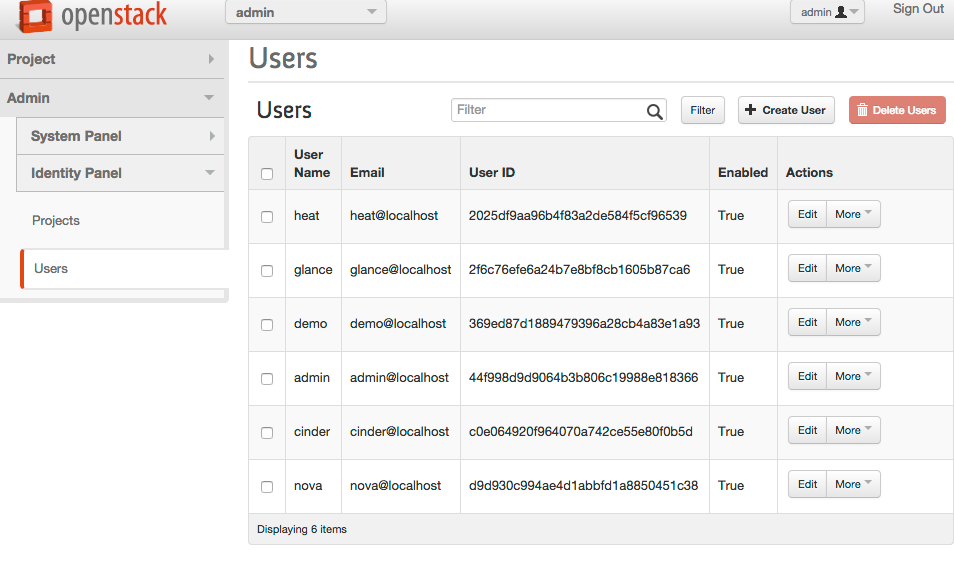This screenshot has height=586, width=954.
Task: Click the Create User button
Action: coord(786,110)
